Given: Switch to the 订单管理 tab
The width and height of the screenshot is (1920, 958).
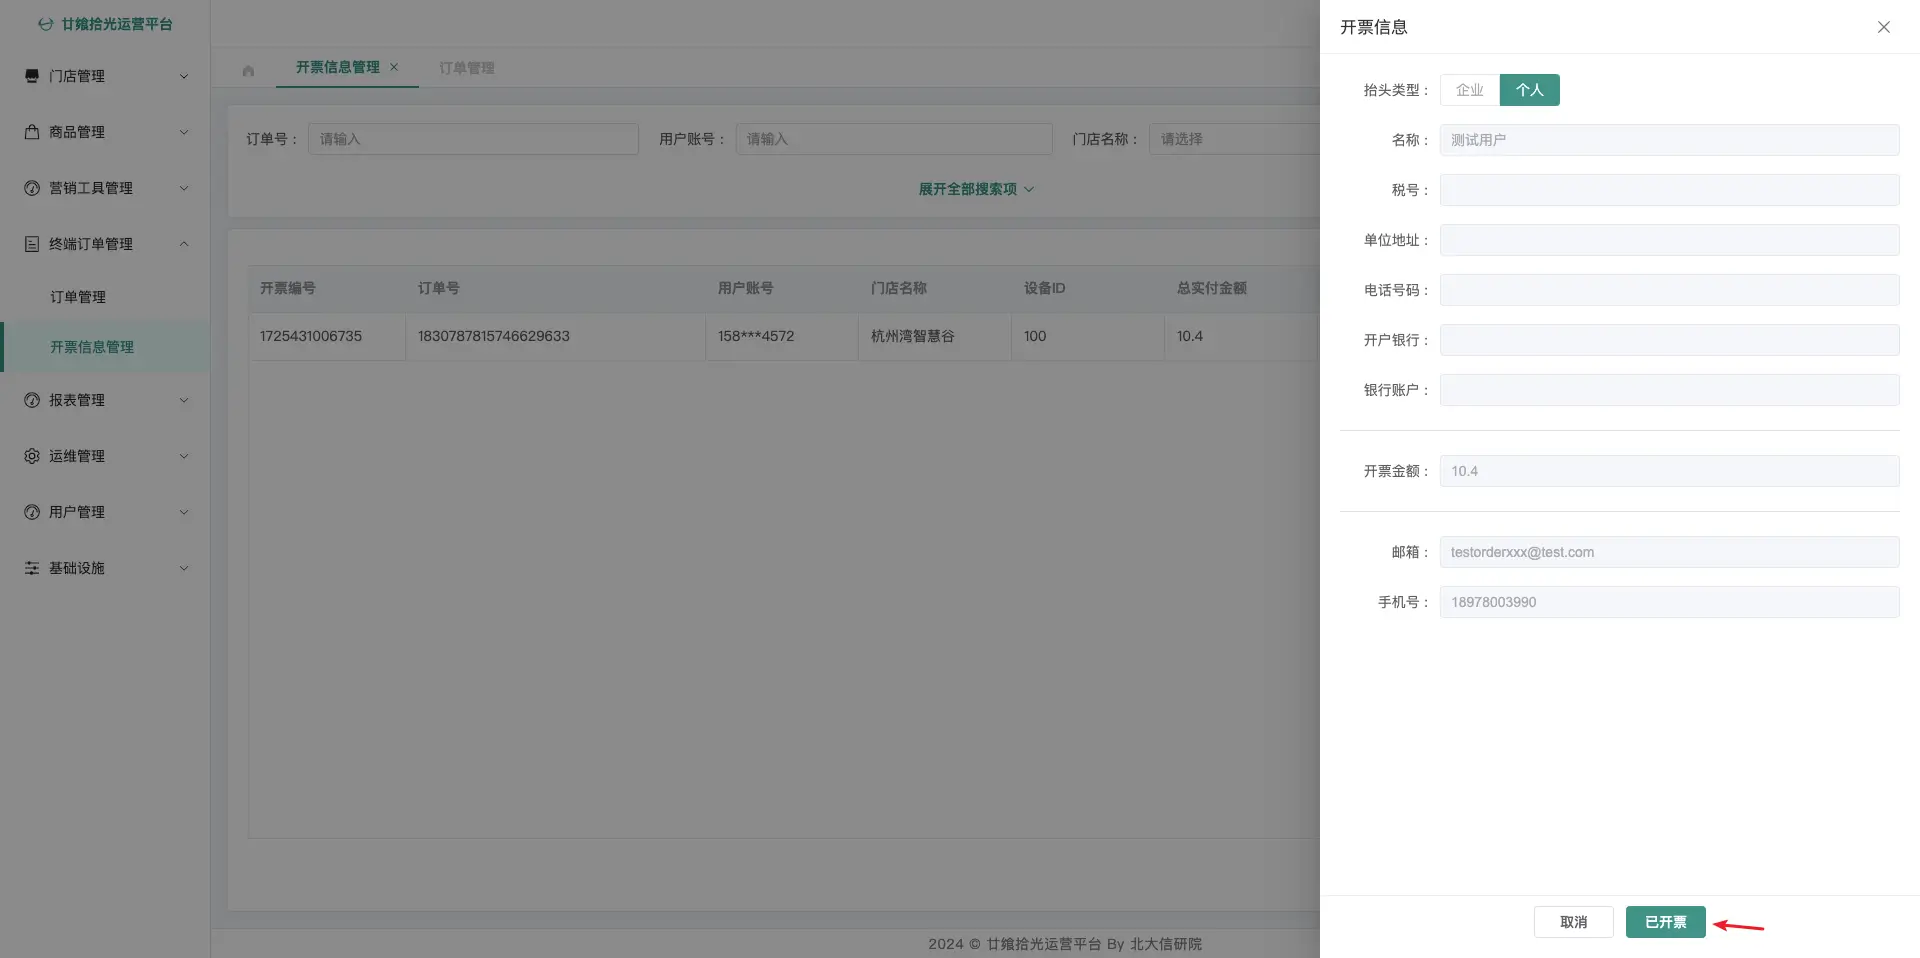Looking at the screenshot, I should pyautogui.click(x=467, y=68).
